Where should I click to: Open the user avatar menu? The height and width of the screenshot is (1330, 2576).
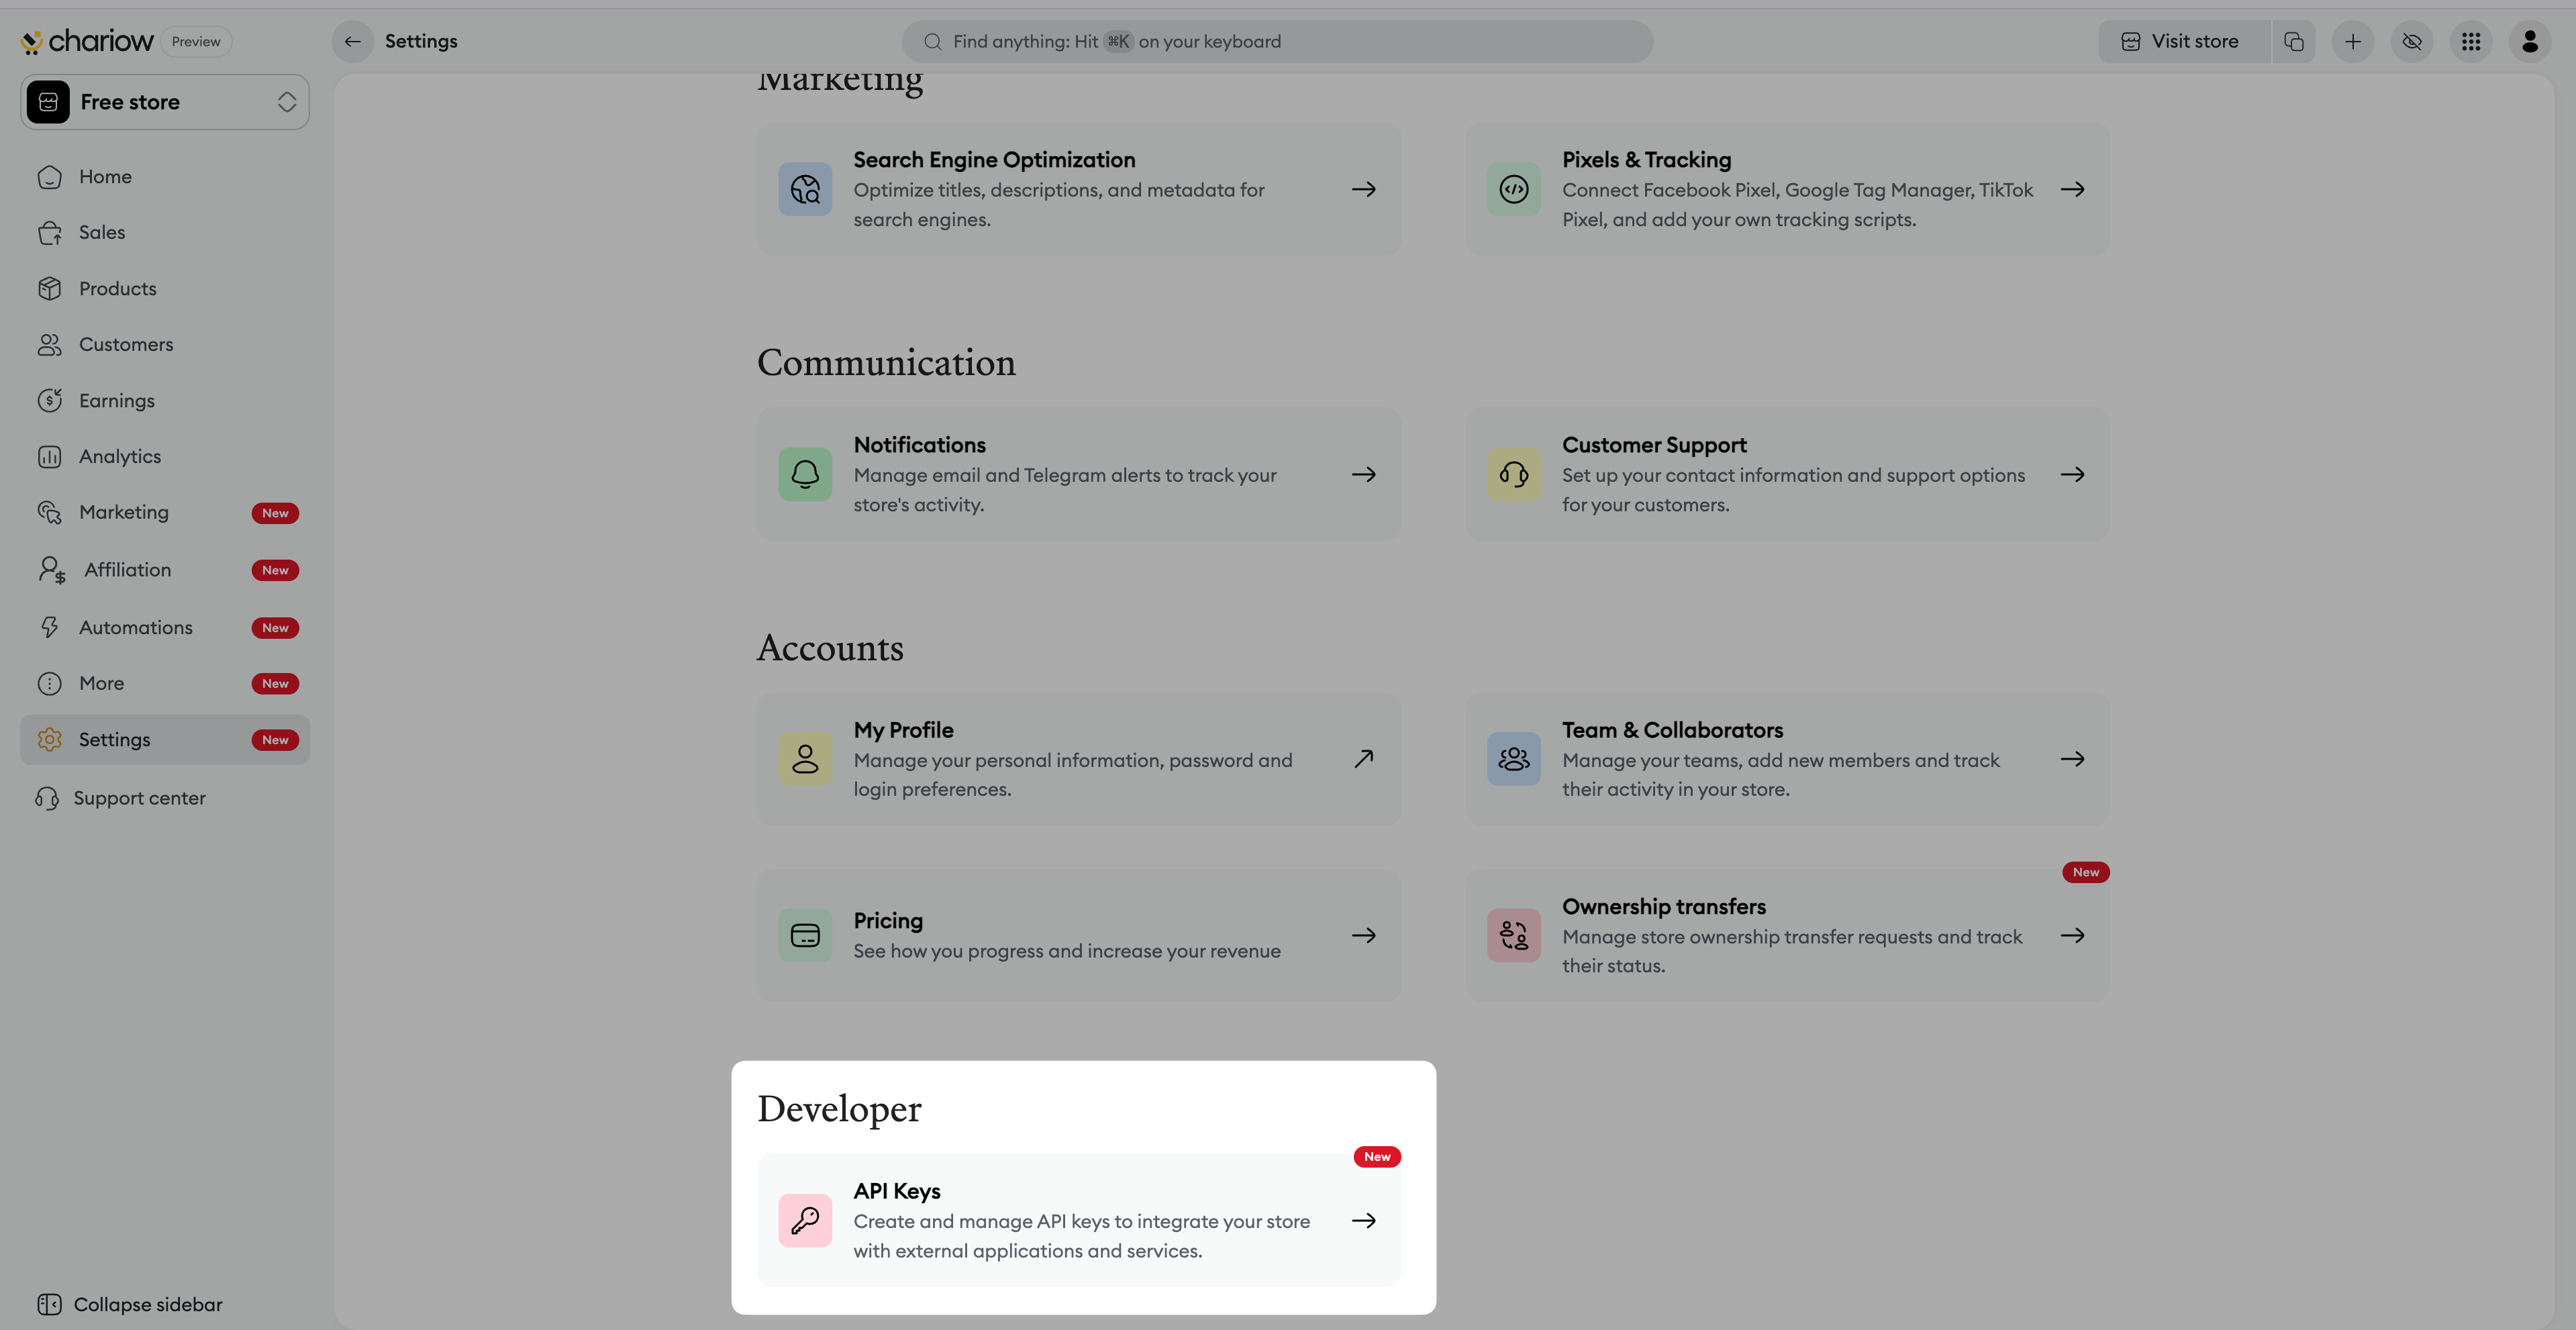(x=2530, y=41)
